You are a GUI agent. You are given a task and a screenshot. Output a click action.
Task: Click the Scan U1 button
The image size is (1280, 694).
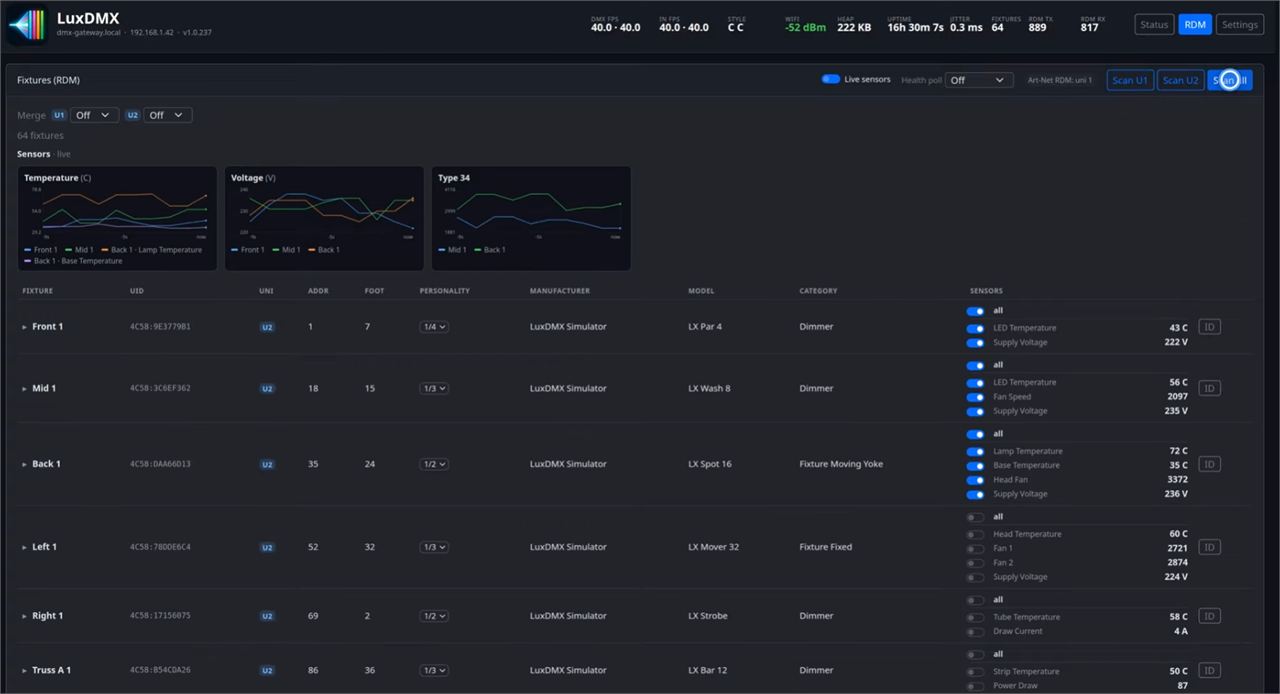click(1130, 80)
